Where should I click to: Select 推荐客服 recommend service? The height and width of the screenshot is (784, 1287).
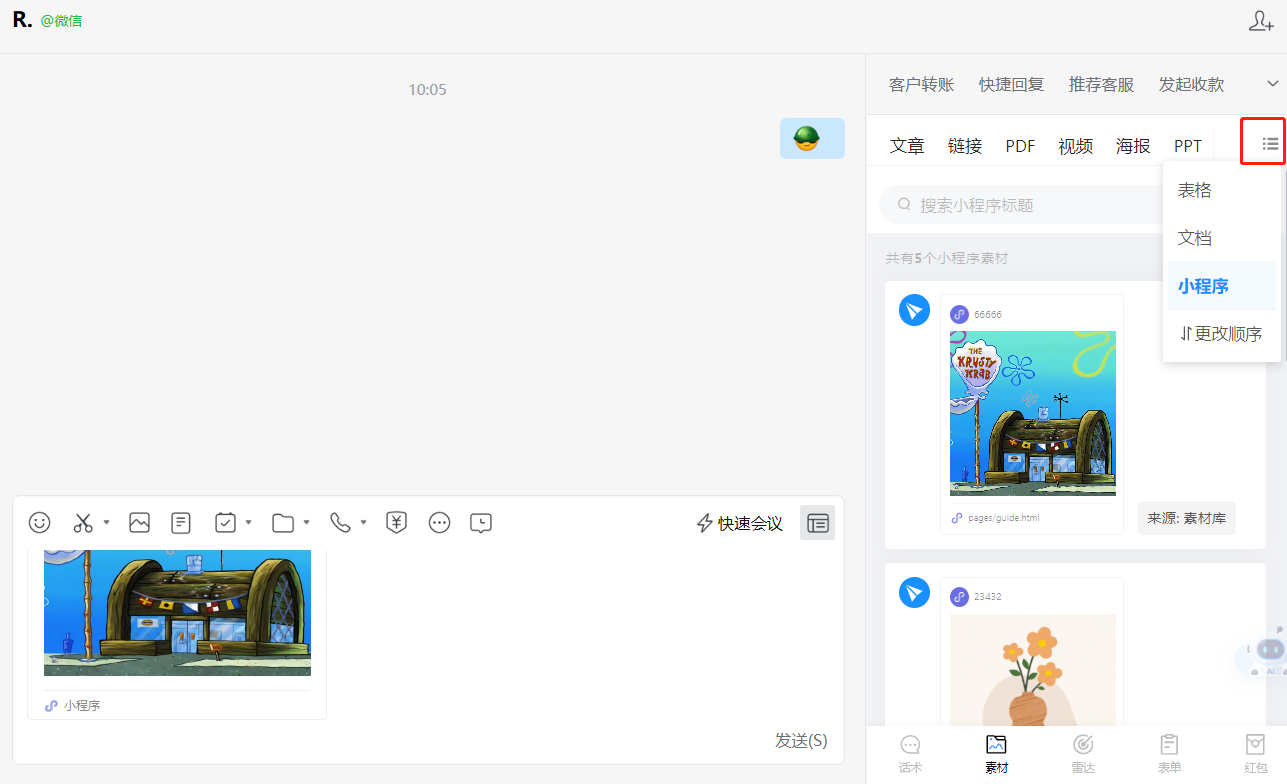click(1101, 85)
